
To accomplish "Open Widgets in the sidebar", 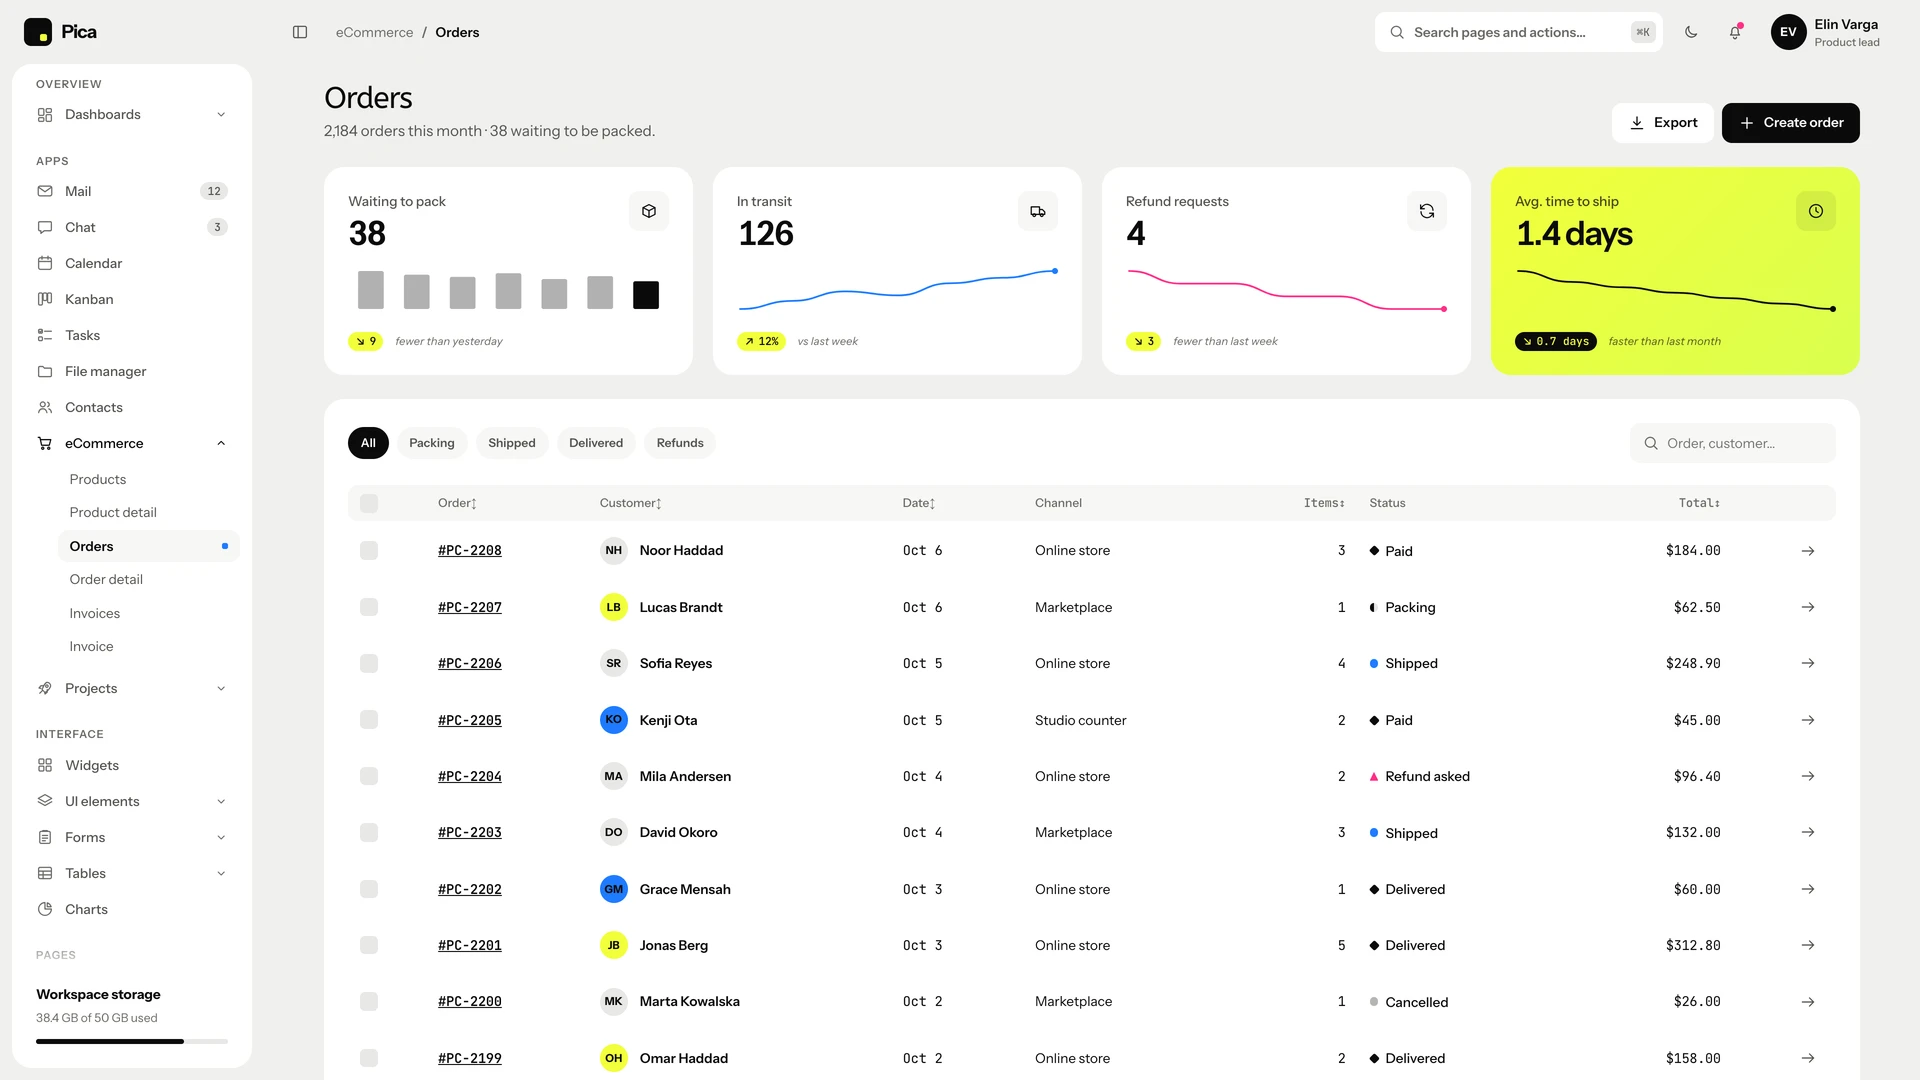I will pos(132,765).
